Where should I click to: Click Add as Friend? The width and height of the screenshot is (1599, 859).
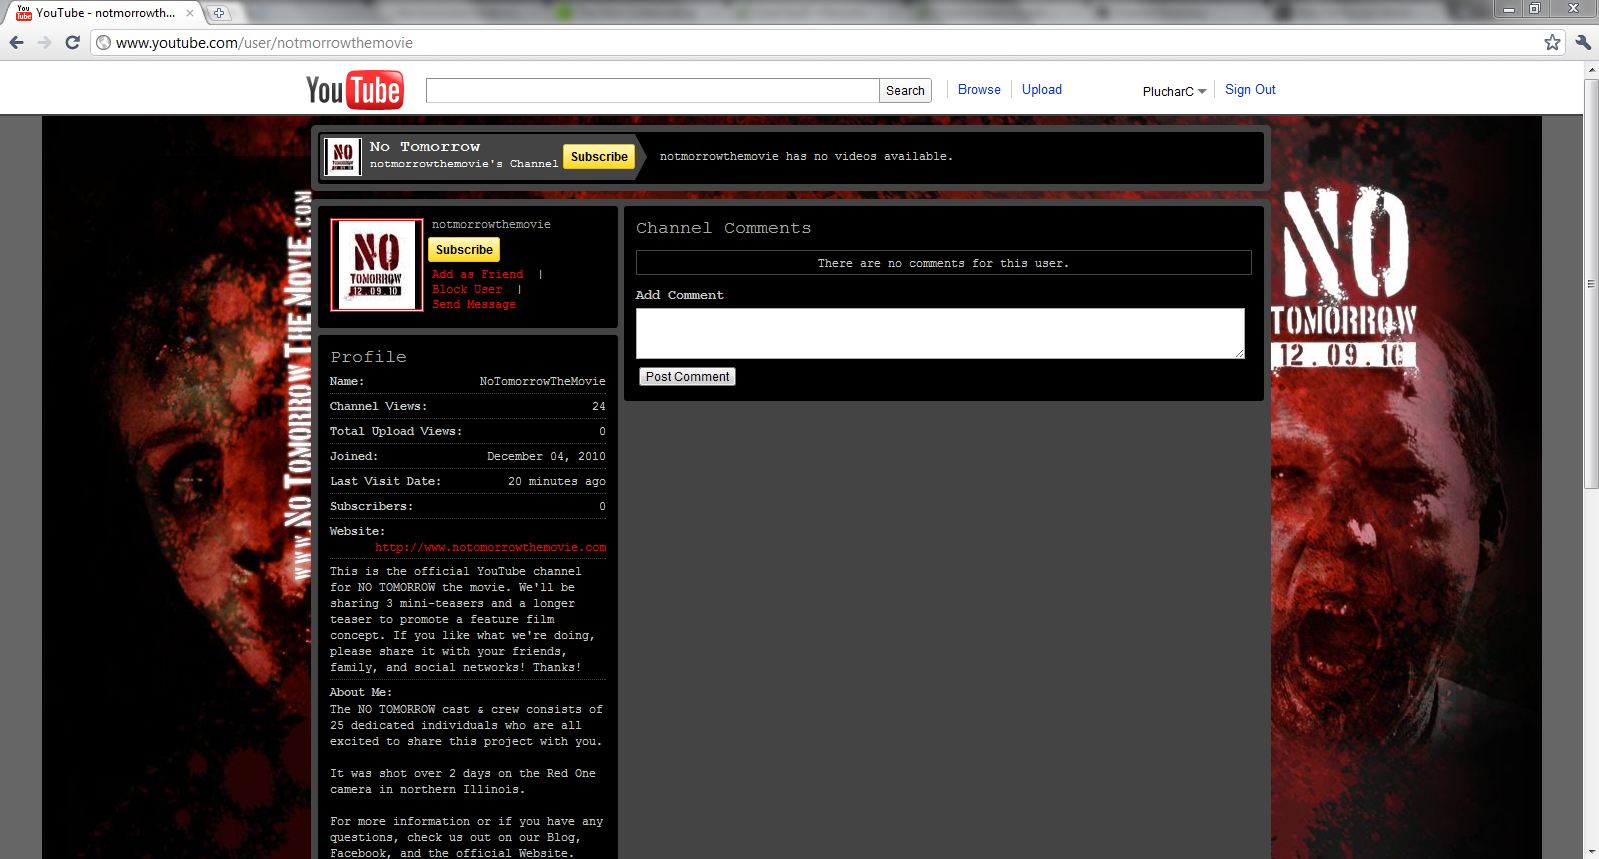coord(478,274)
